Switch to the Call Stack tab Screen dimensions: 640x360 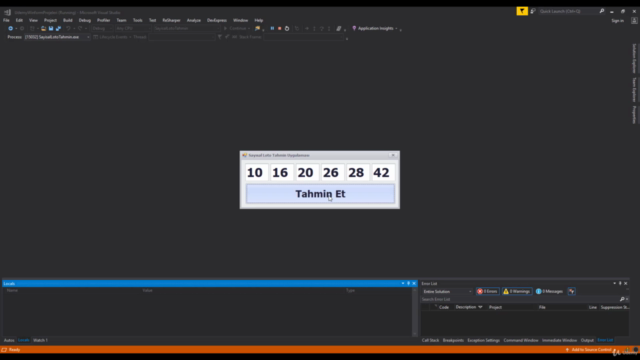(430, 340)
